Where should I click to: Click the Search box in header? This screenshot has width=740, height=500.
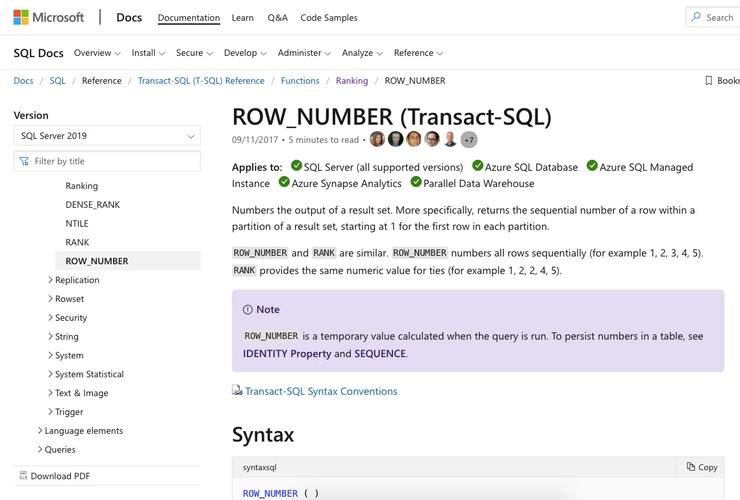(x=713, y=17)
